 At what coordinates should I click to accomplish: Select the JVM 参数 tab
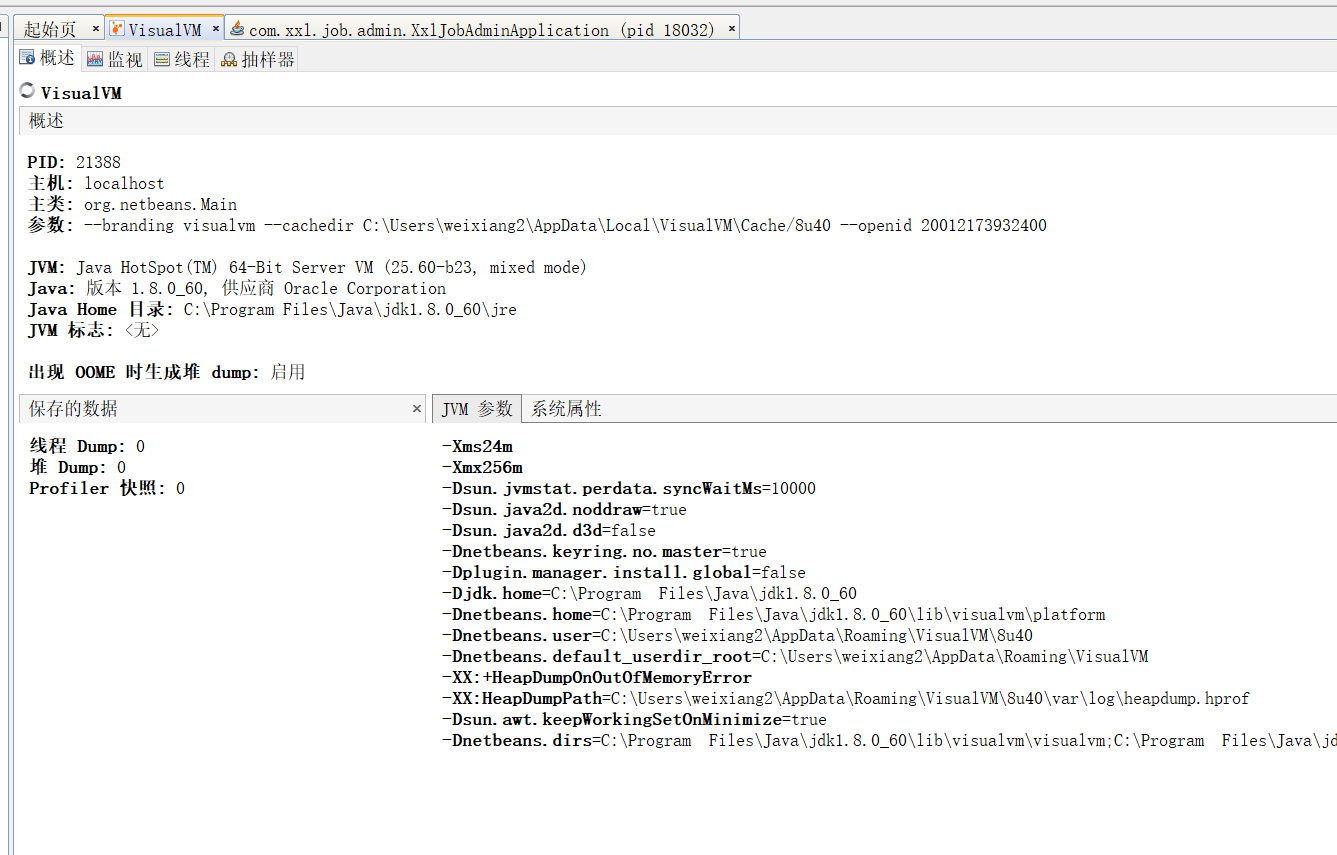pos(477,408)
